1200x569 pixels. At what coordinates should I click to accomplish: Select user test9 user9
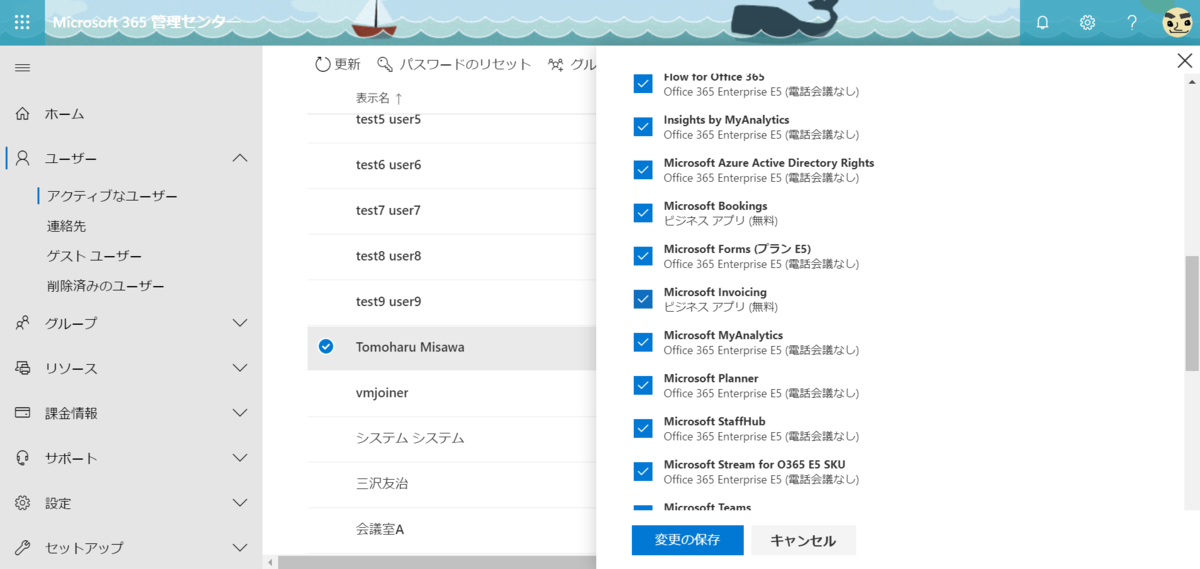click(x=388, y=301)
